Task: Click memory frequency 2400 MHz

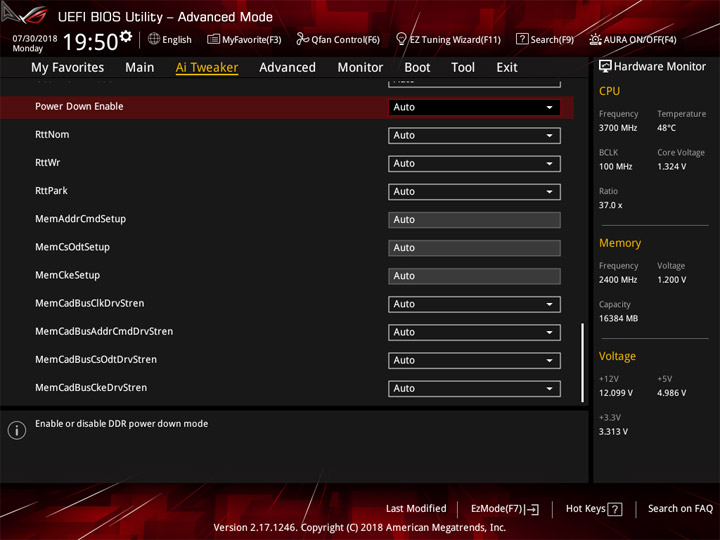Action: [618, 280]
